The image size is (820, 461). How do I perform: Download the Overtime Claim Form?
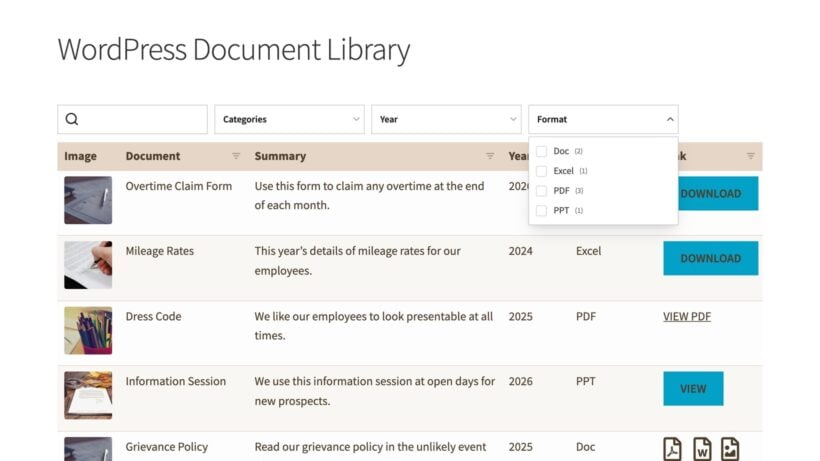pos(718,193)
